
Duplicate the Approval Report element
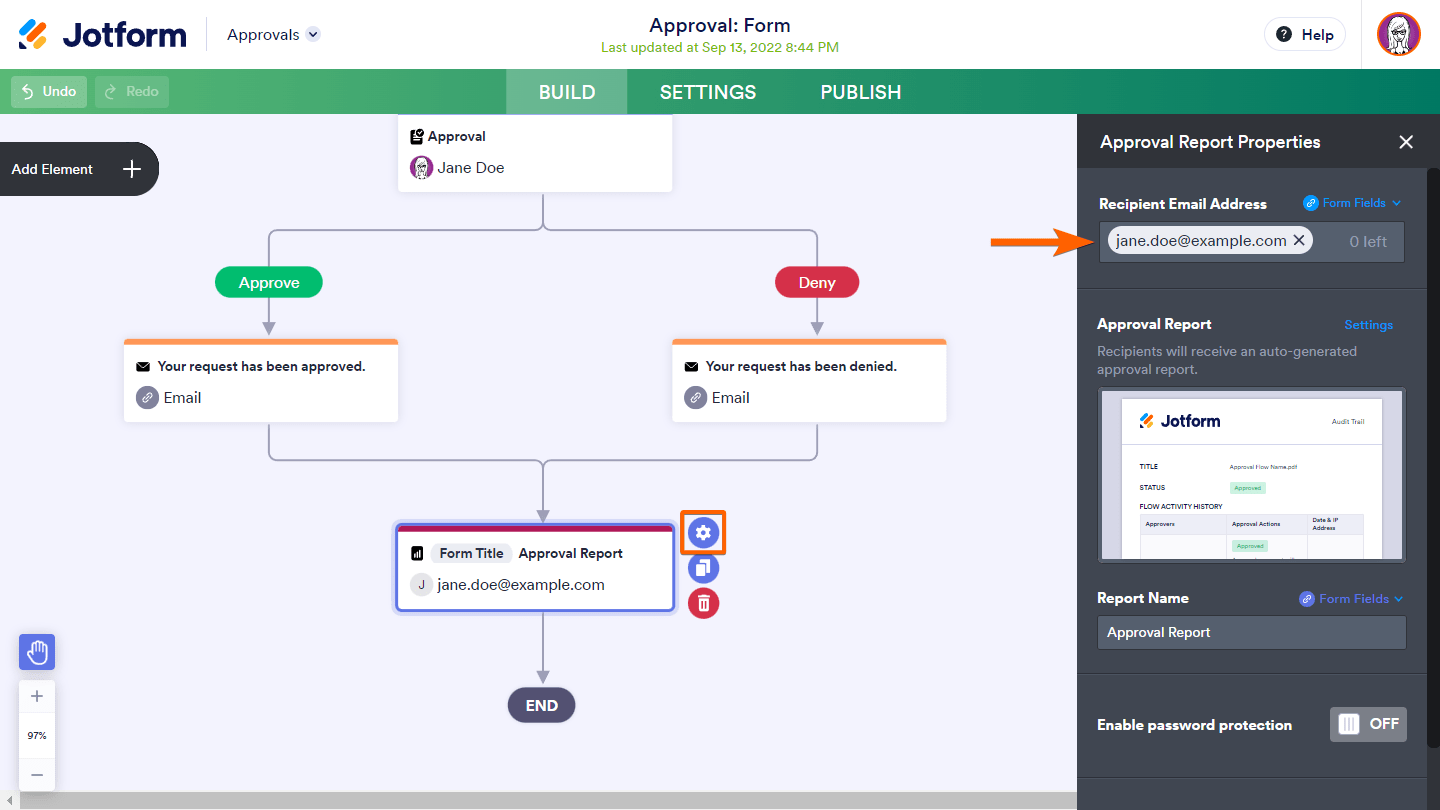[703, 568]
